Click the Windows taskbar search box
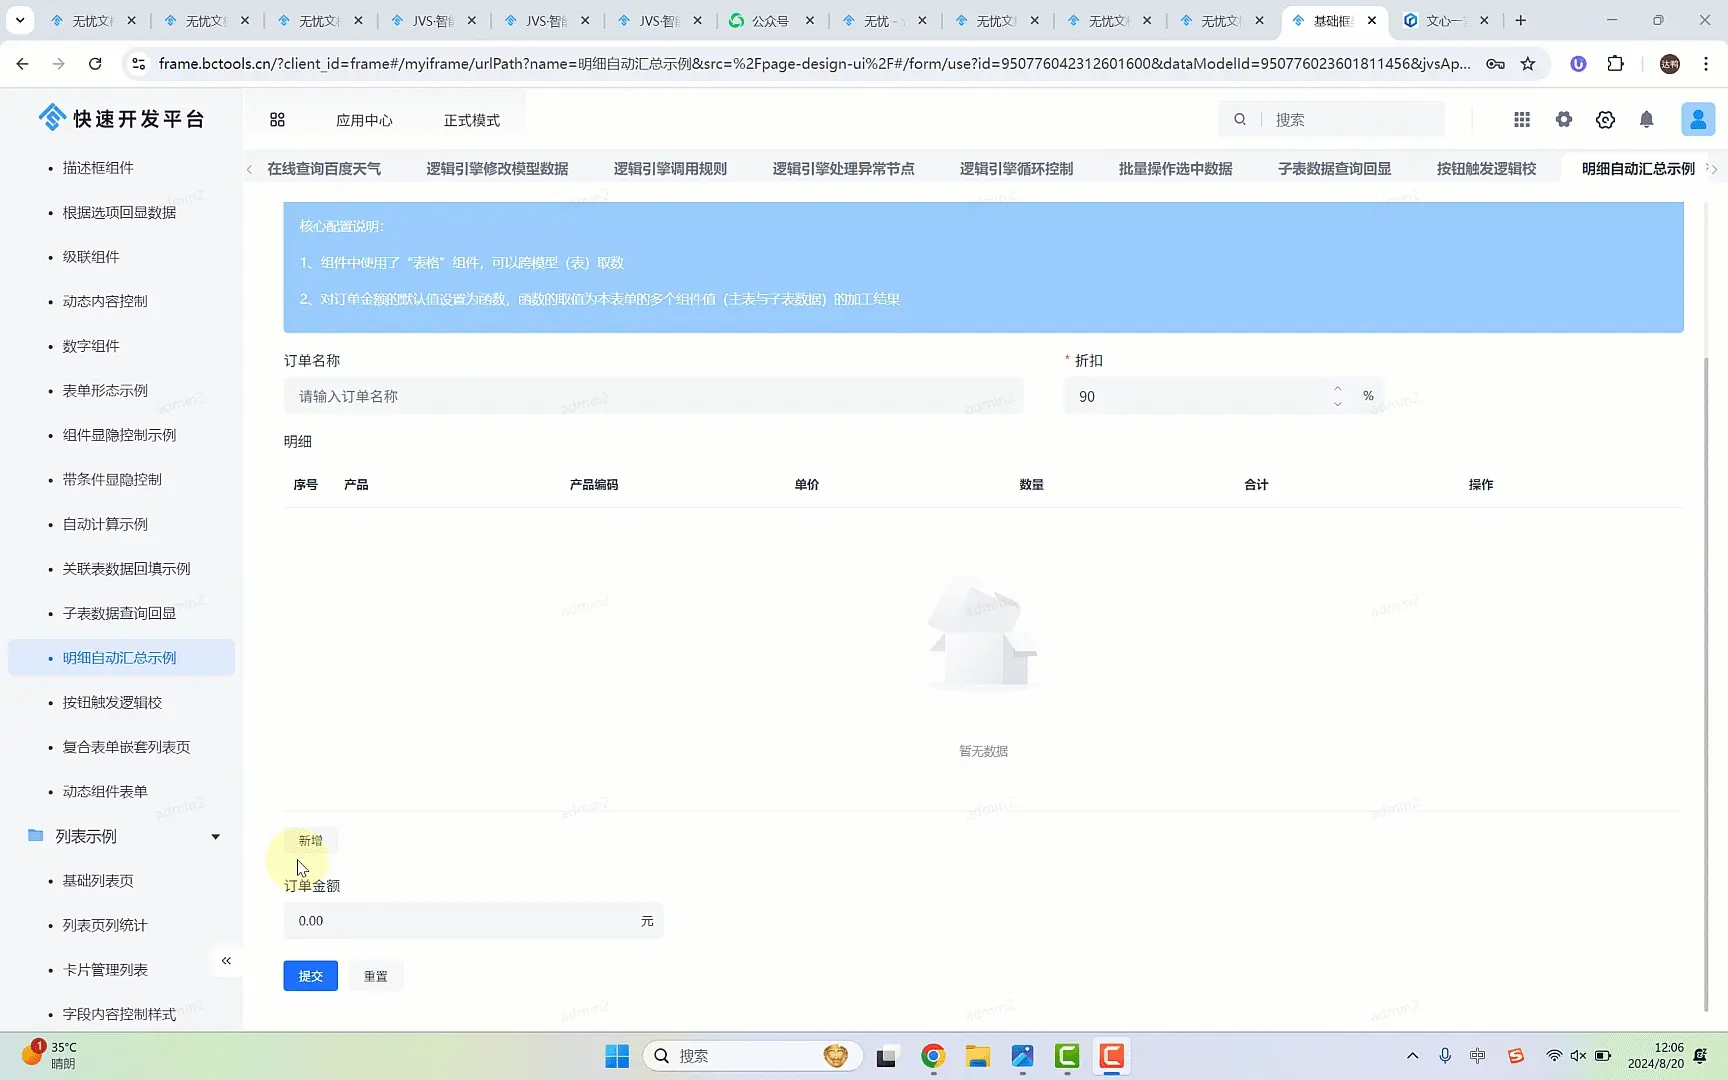 click(752, 1056)
